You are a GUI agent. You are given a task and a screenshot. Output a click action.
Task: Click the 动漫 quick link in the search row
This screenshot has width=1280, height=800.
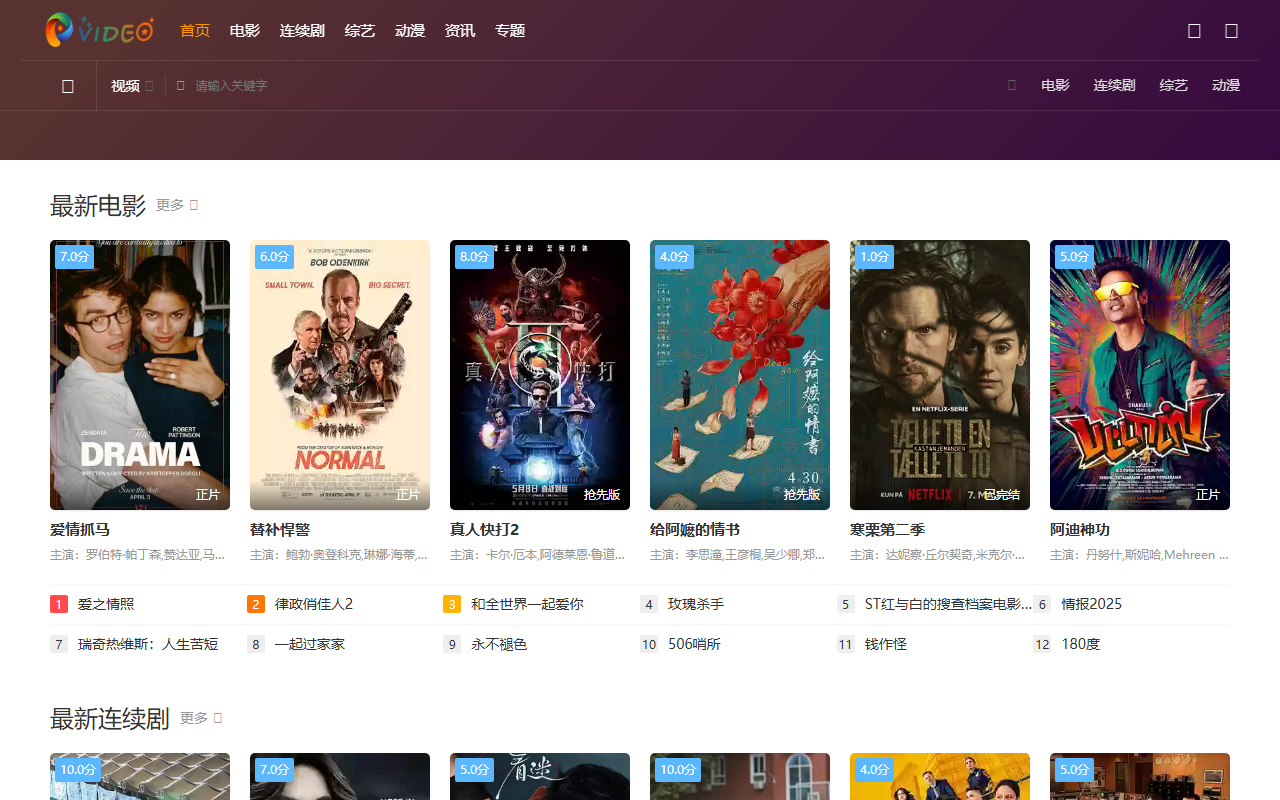pos(1226,86)
